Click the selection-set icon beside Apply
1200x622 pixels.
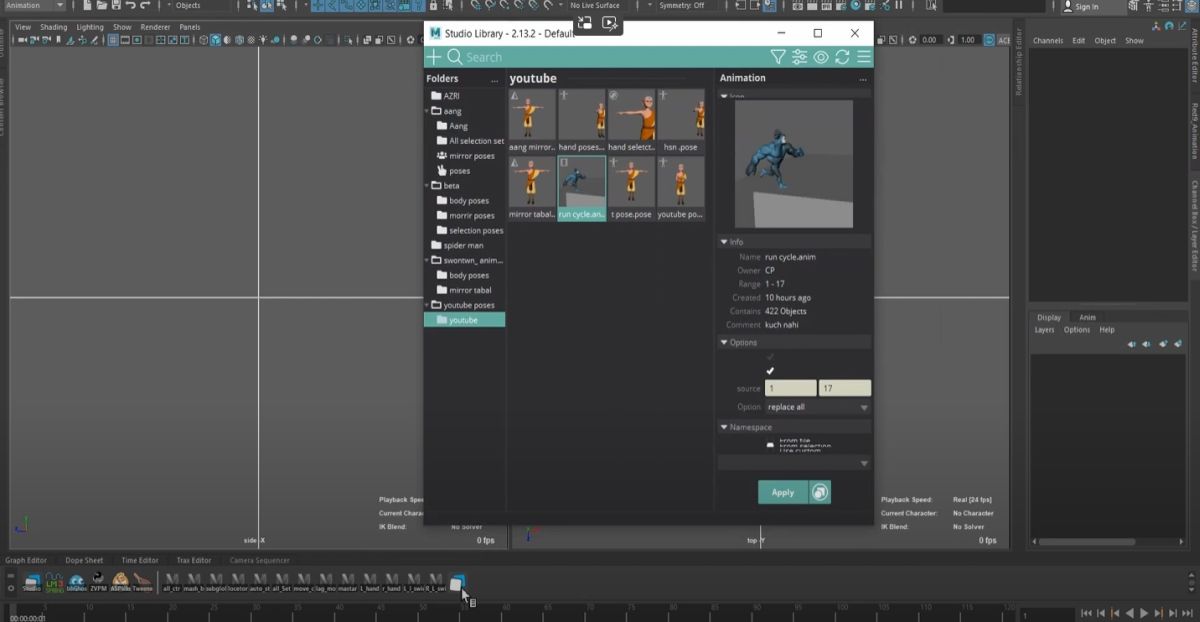pyautogui.click(x=819, y=492)
